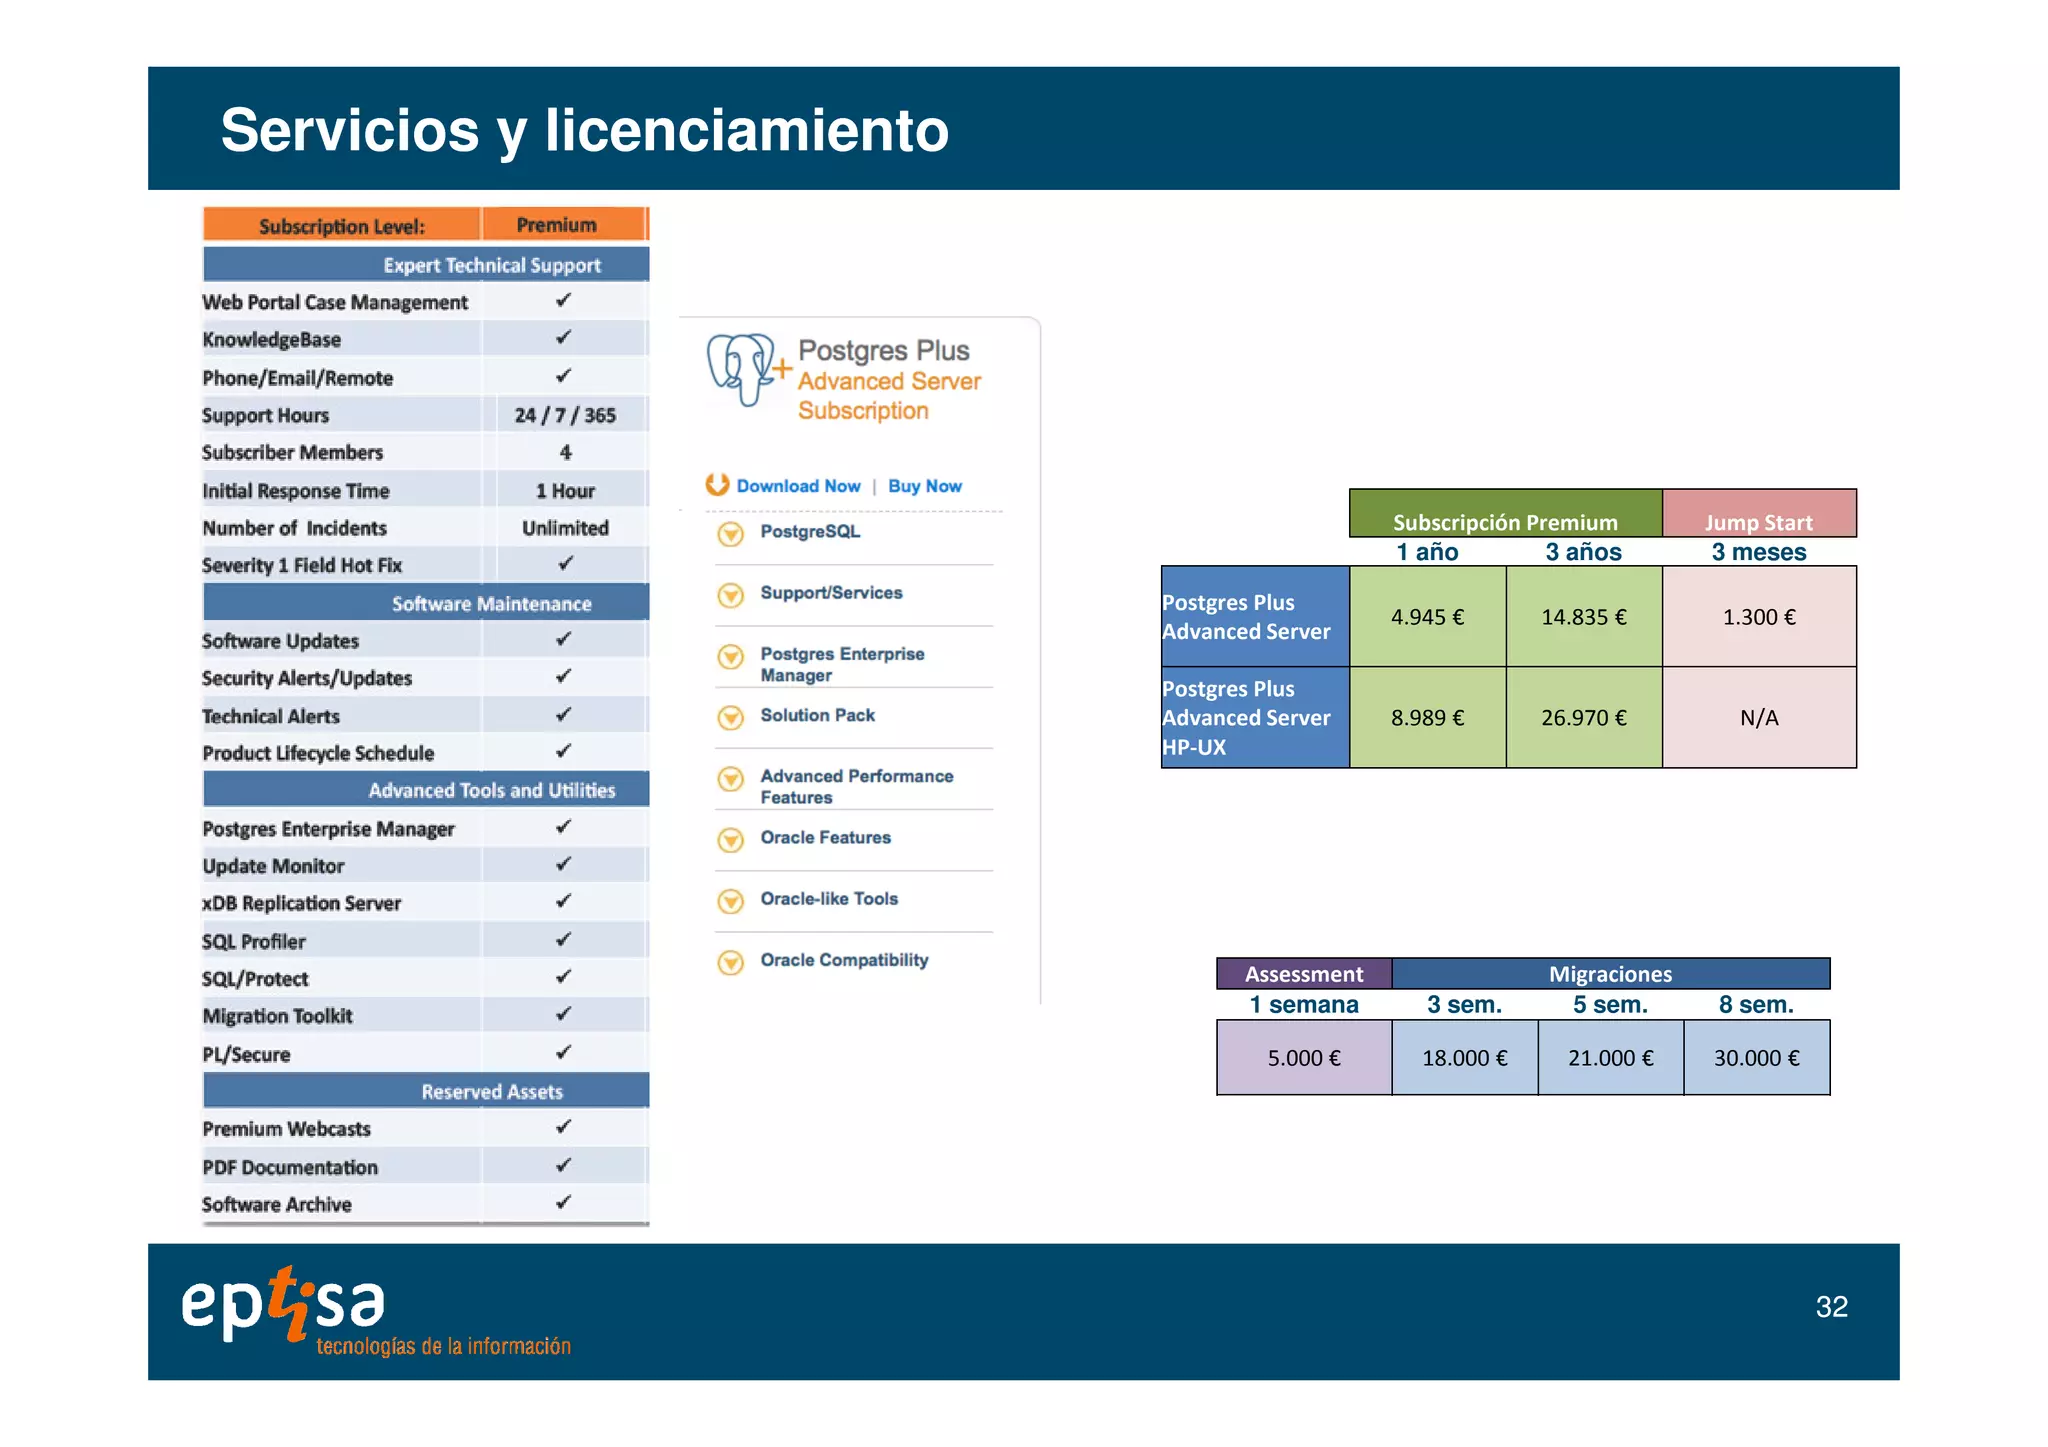Click the 8.989 € price cell
Image resolution: width=2048 pixels, height=1447 pixels.
pos(1428,717)
